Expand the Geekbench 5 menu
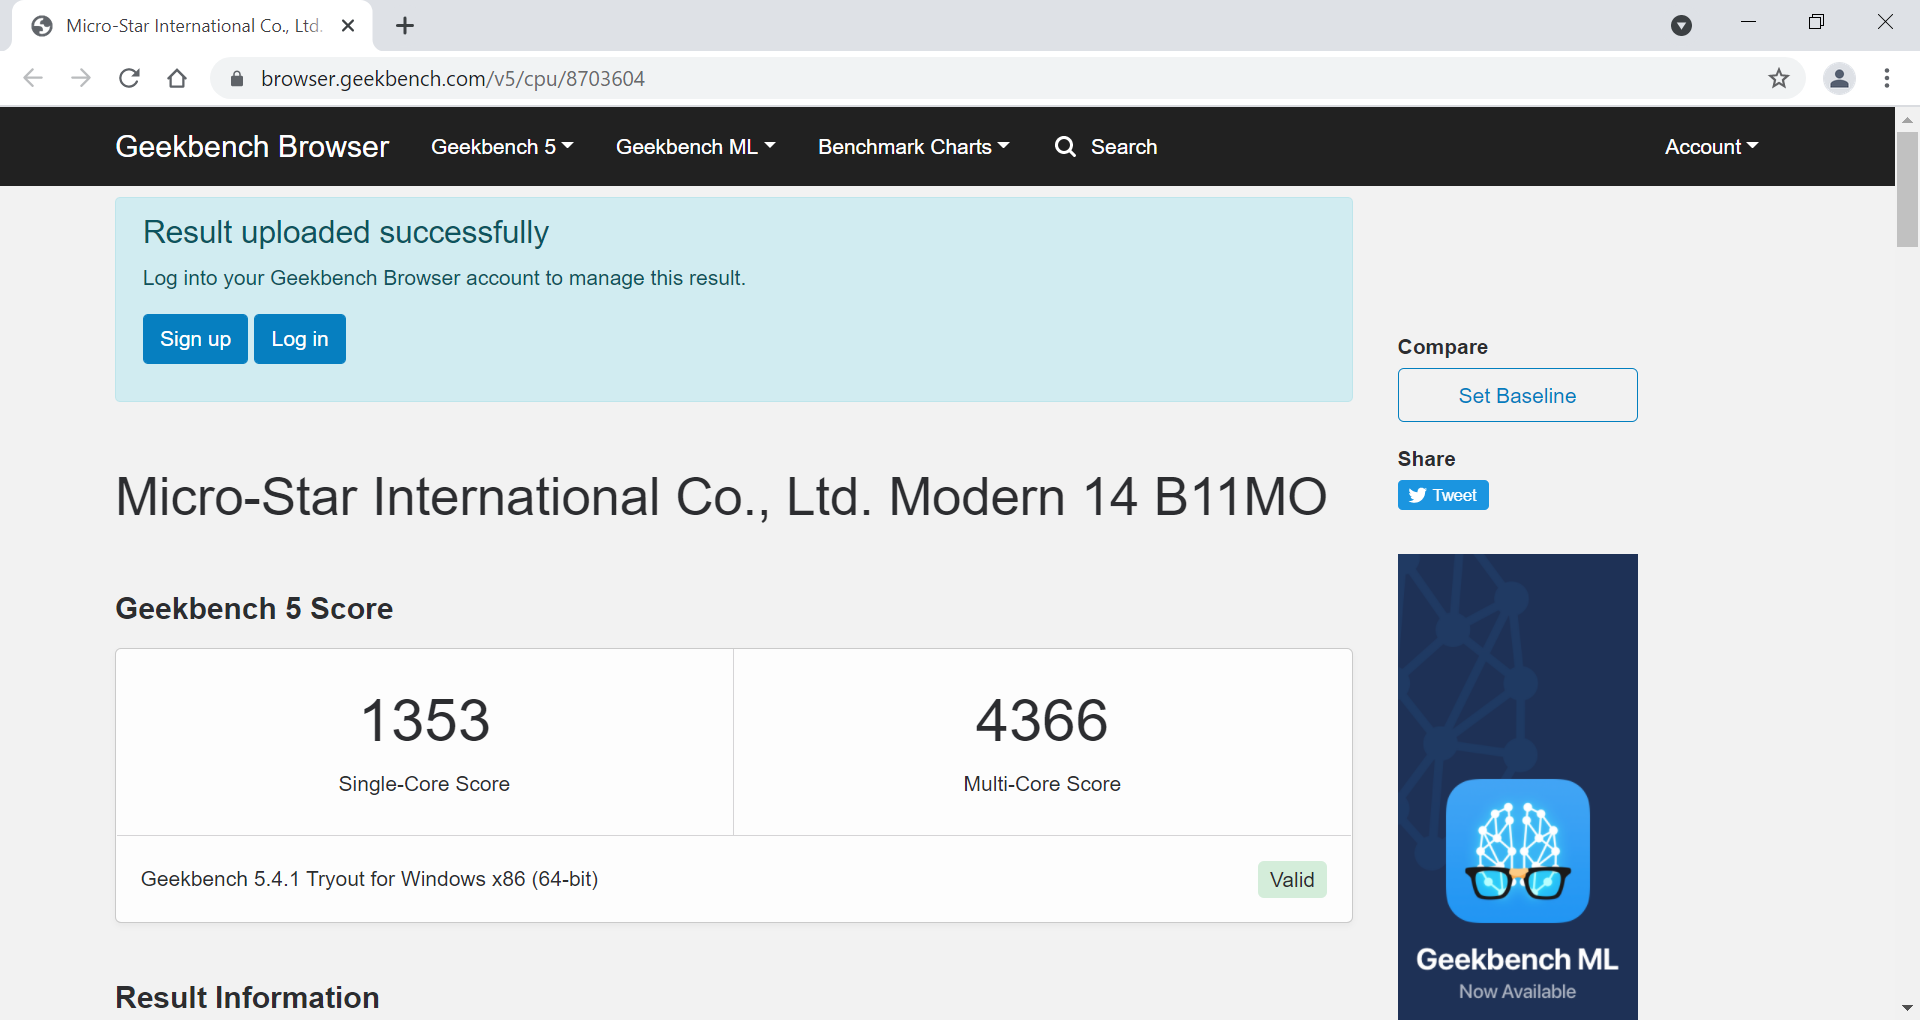This screenshot has width=1920, height=1020. (x=502, y=147)
